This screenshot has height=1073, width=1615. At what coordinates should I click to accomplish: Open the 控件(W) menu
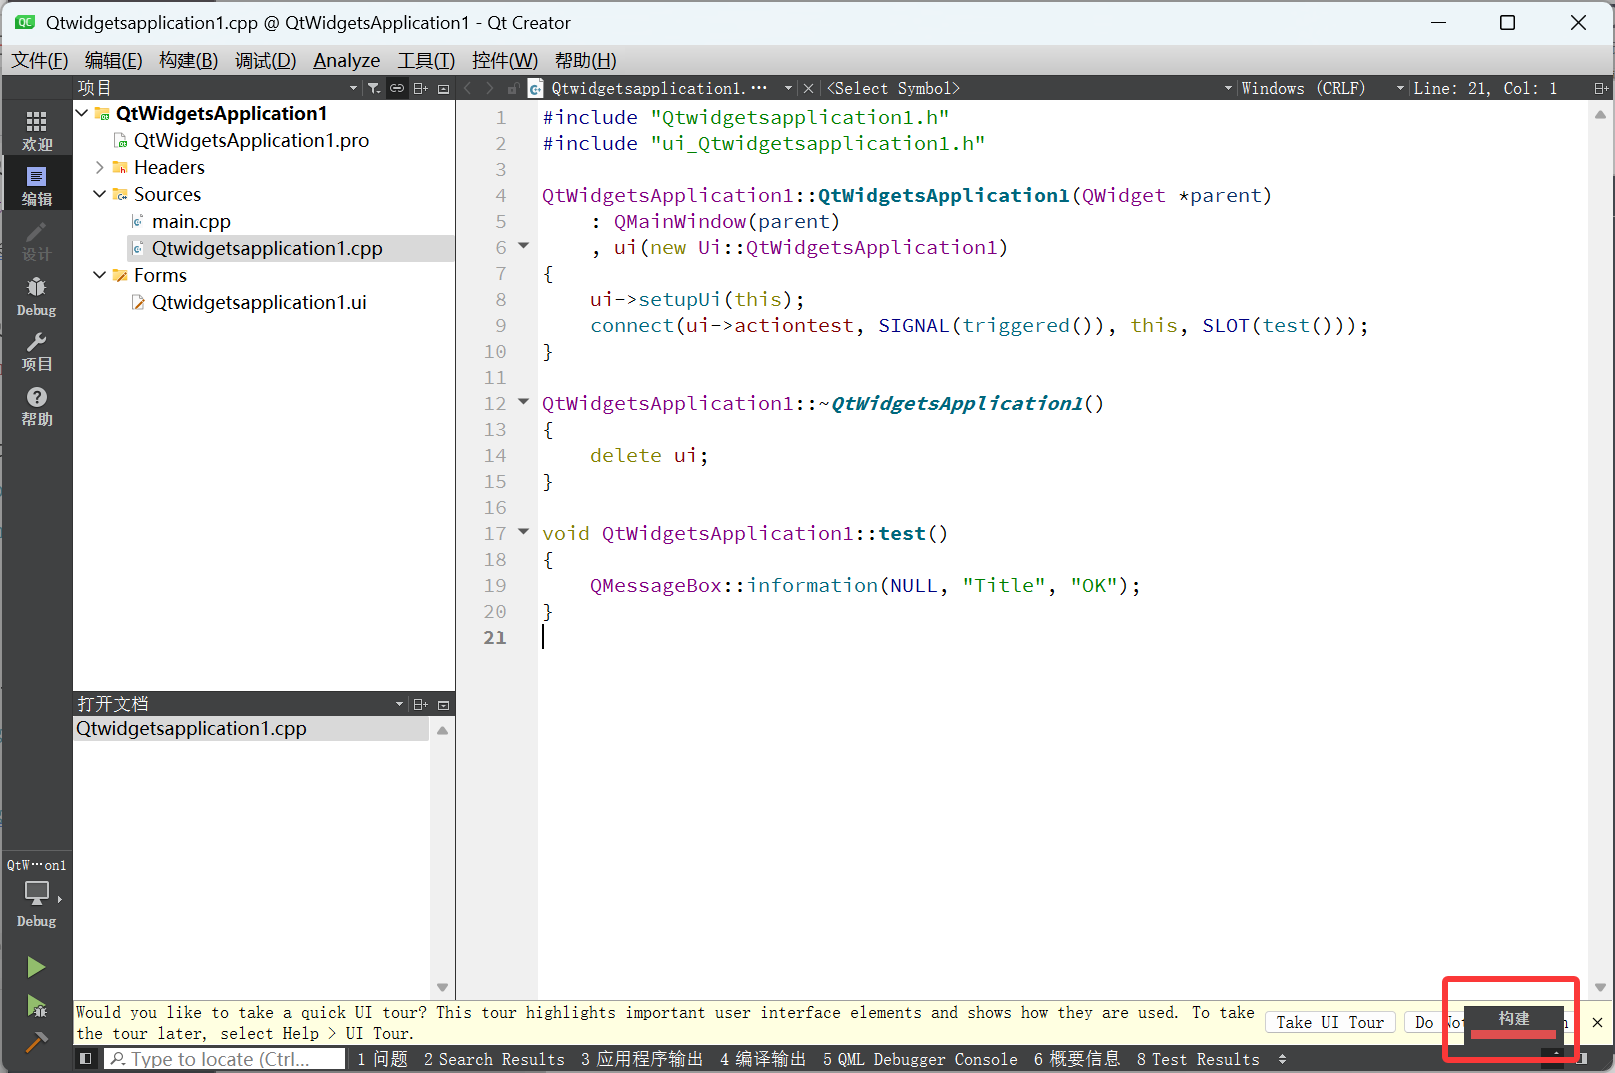[505, 60]
